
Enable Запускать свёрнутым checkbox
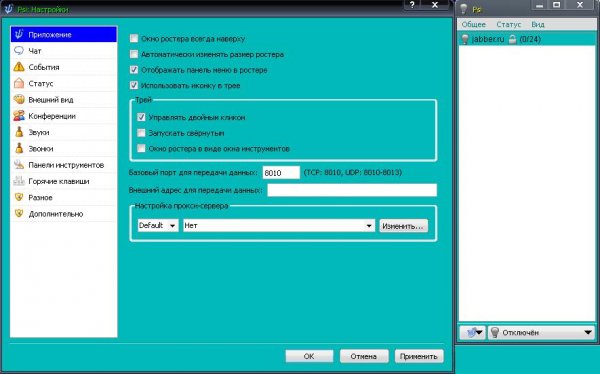click(x=141, y=133)
